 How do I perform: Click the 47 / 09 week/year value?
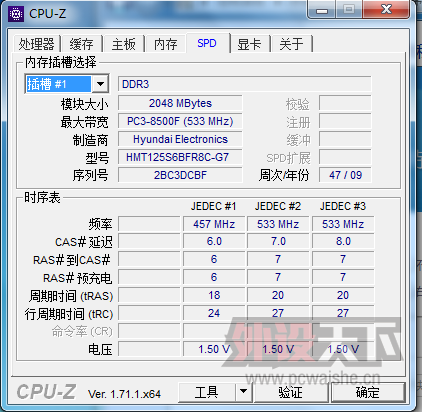345,175
